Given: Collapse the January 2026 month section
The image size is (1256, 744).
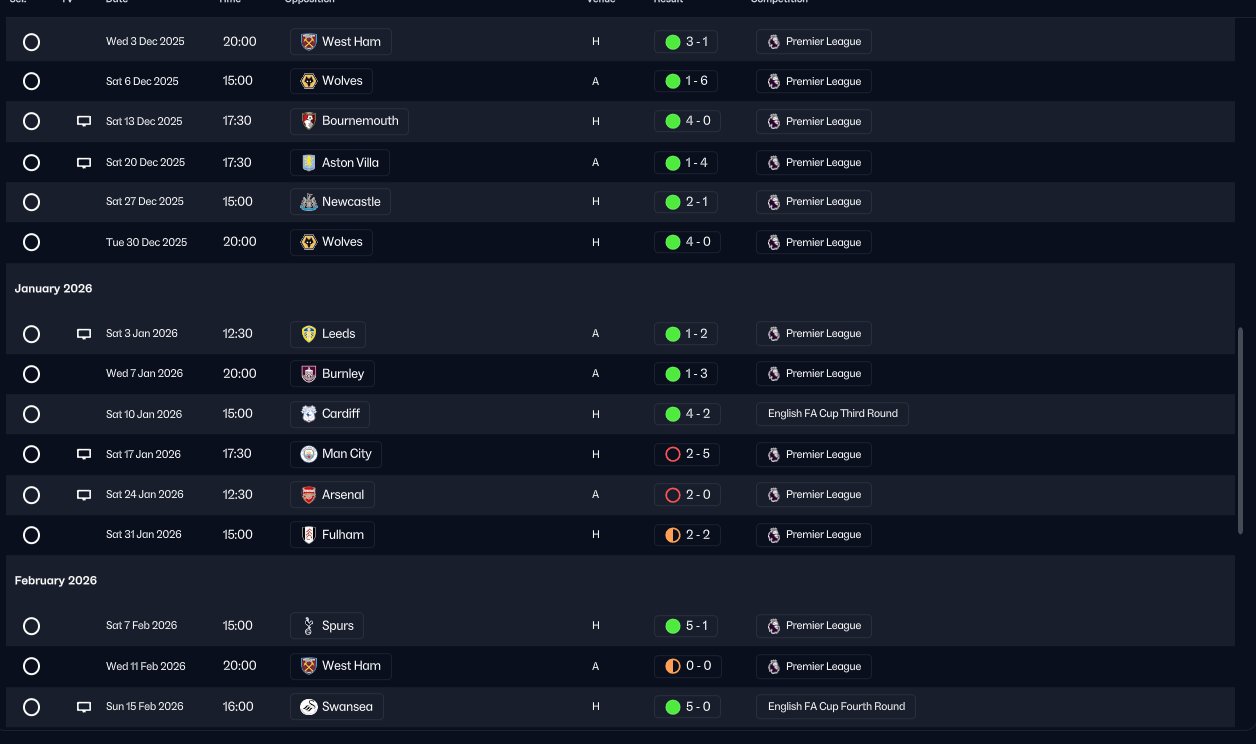Looking at the screenshot, I should (x=53, y=288).
